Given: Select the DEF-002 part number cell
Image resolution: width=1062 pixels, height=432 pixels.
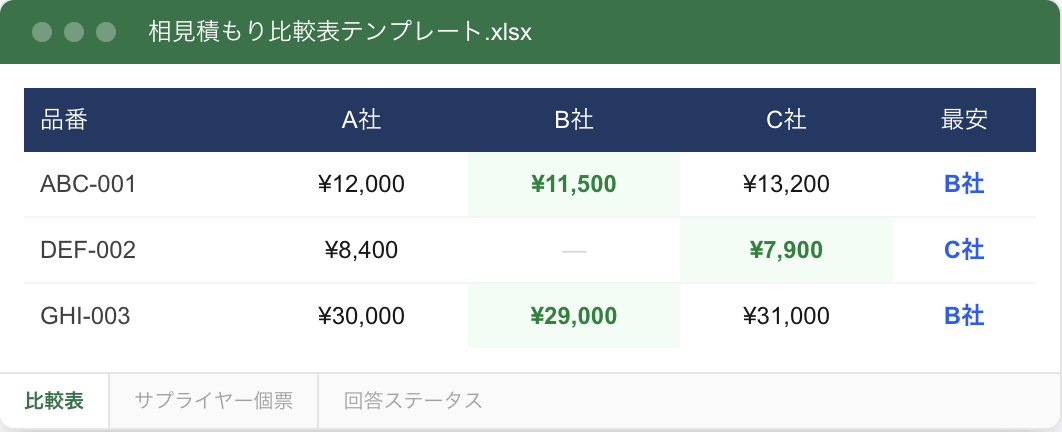Looking at the screenshot, I should [88, 250].
